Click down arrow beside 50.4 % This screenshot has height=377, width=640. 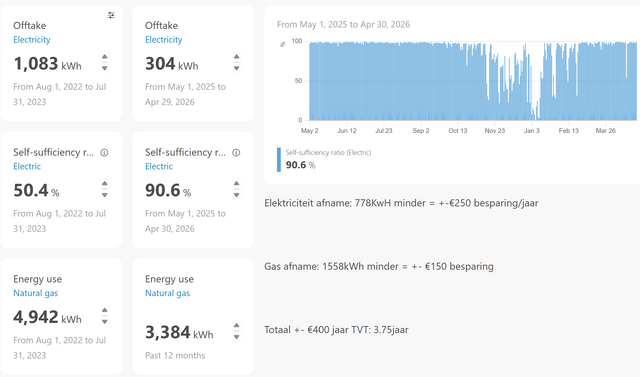pyautogui.click(x=105, y=195)
